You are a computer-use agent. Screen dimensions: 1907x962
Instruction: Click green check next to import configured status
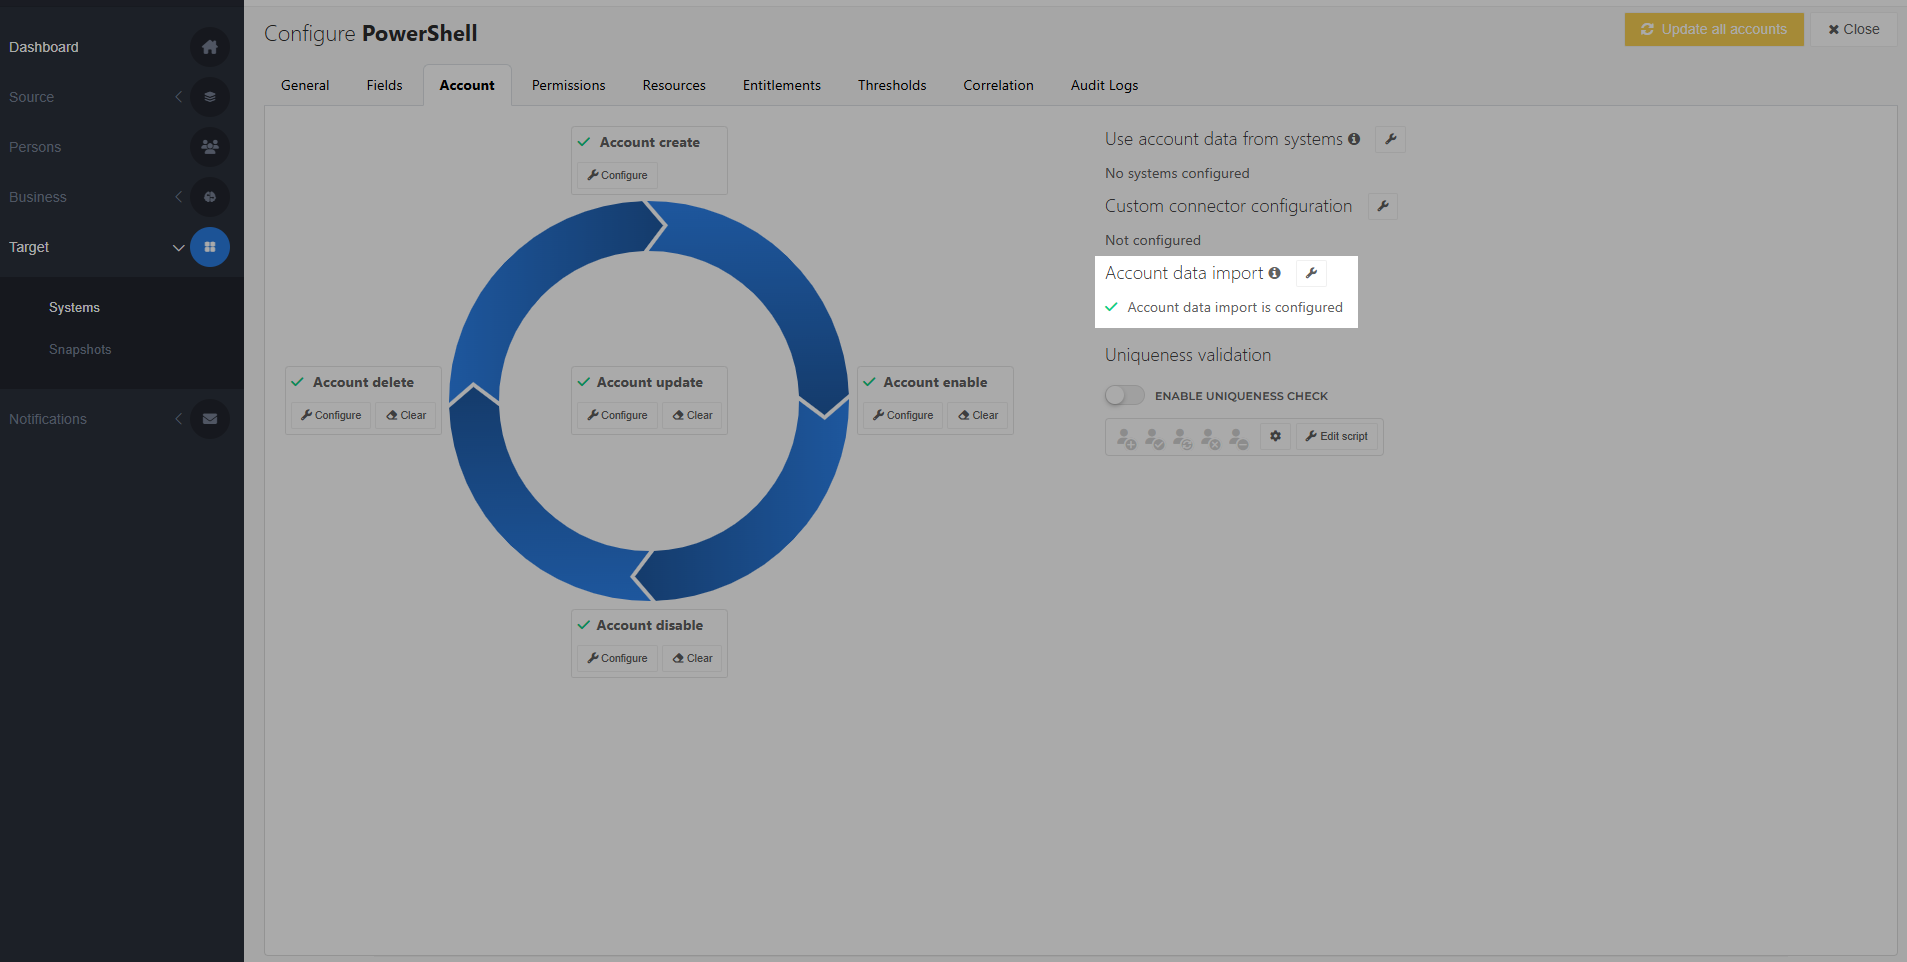coord(1111,307)
